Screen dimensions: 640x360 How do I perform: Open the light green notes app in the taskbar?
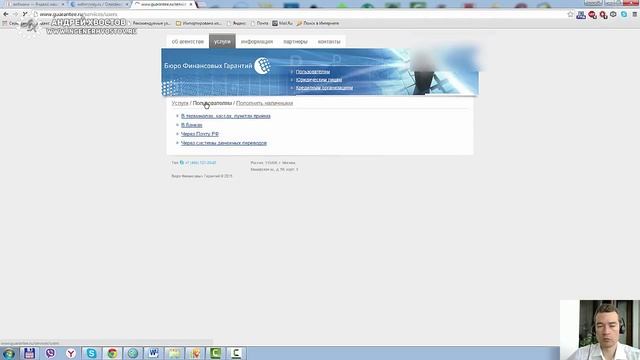point(174,353)
